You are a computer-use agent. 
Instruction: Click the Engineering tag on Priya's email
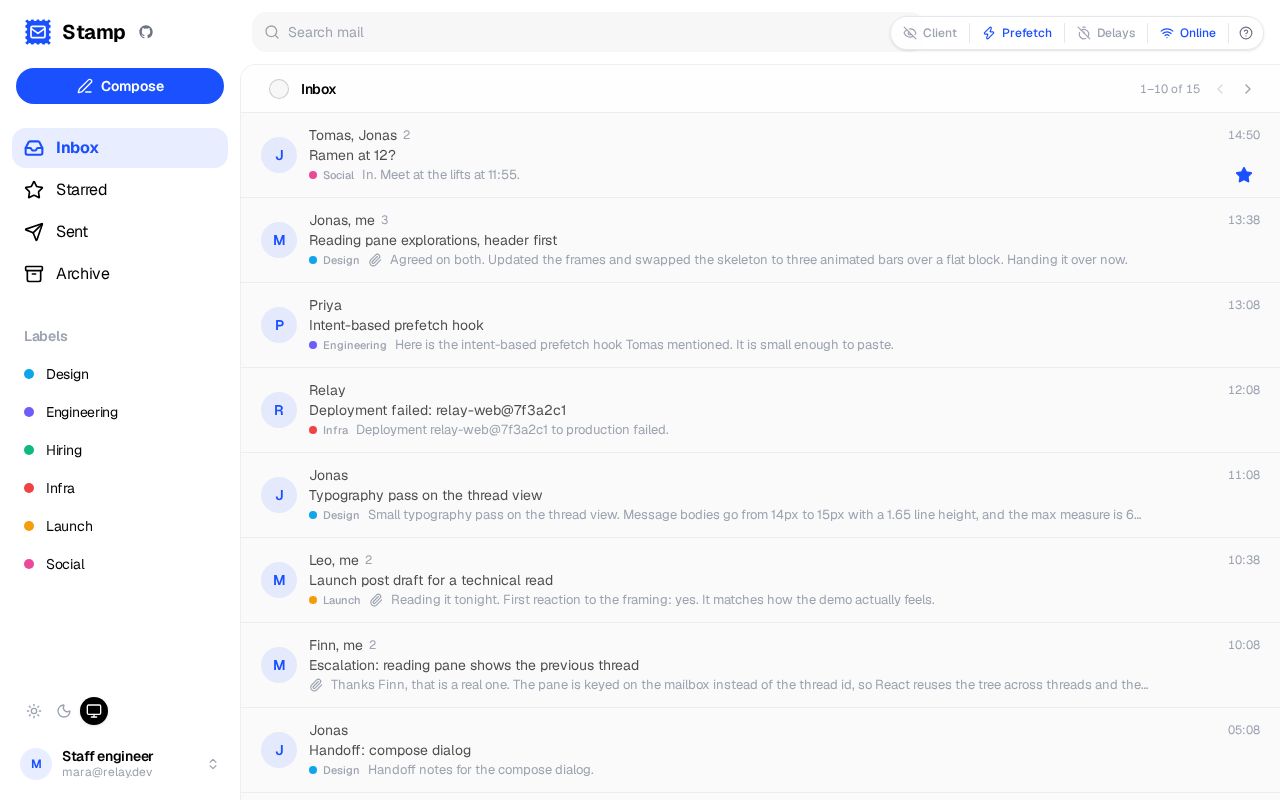[348, 345]
